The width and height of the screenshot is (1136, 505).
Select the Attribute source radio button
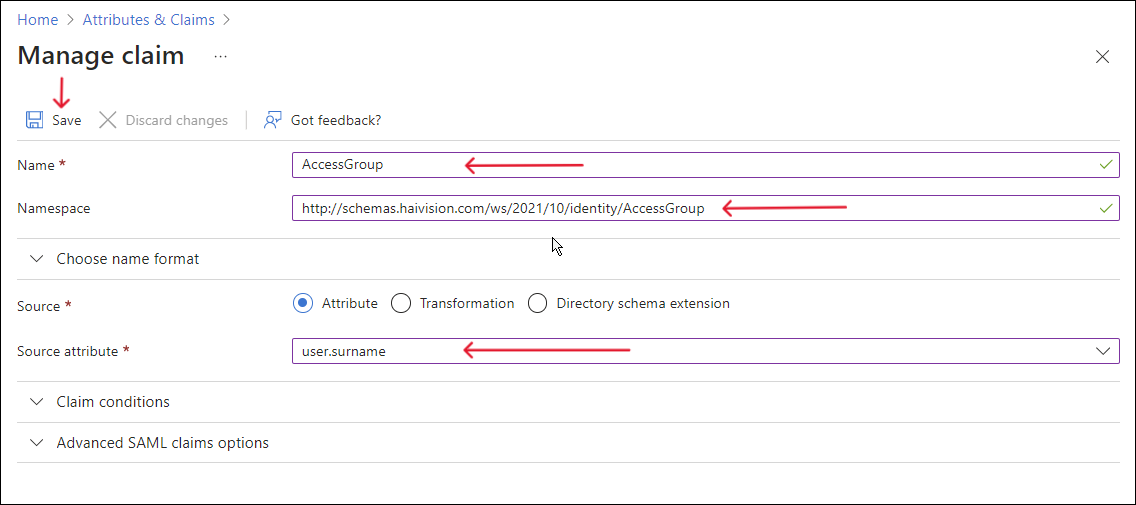point(303,303)
